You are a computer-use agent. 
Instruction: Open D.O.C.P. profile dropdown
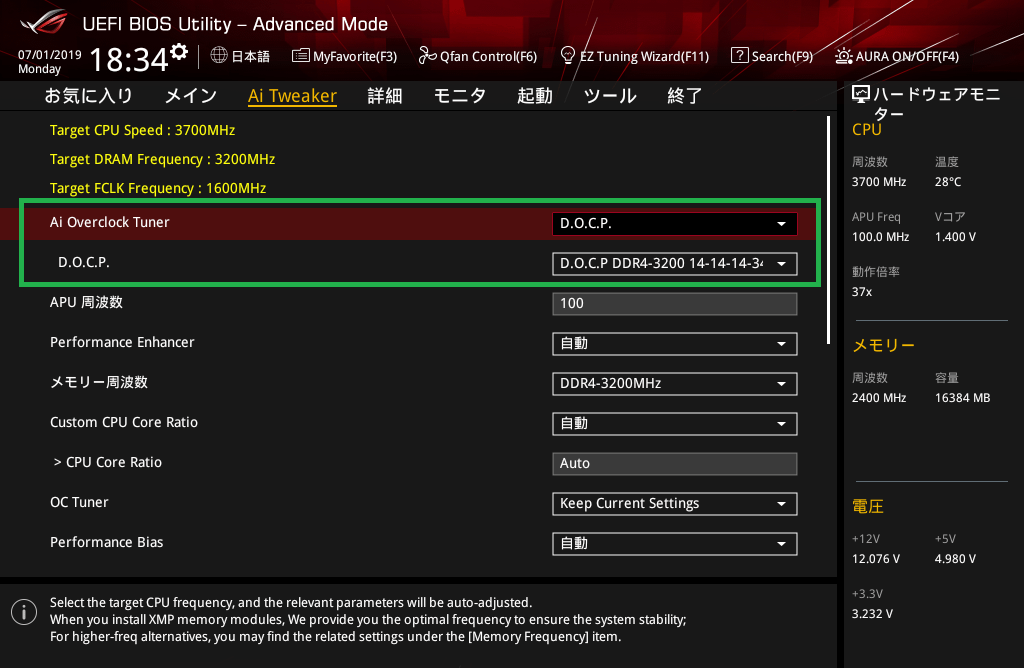pos(675,264)
